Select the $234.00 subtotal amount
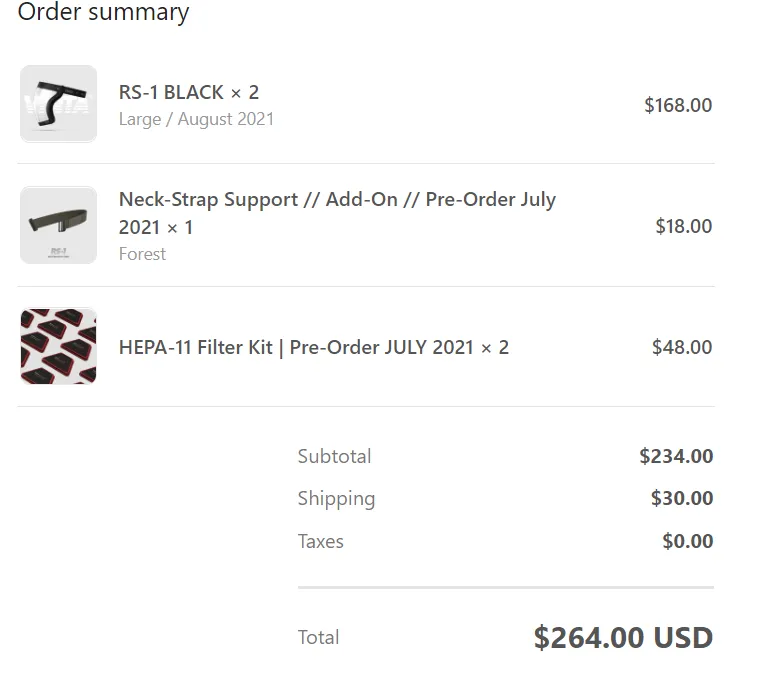This screenshot has width=775, height=689. [676, 456]
